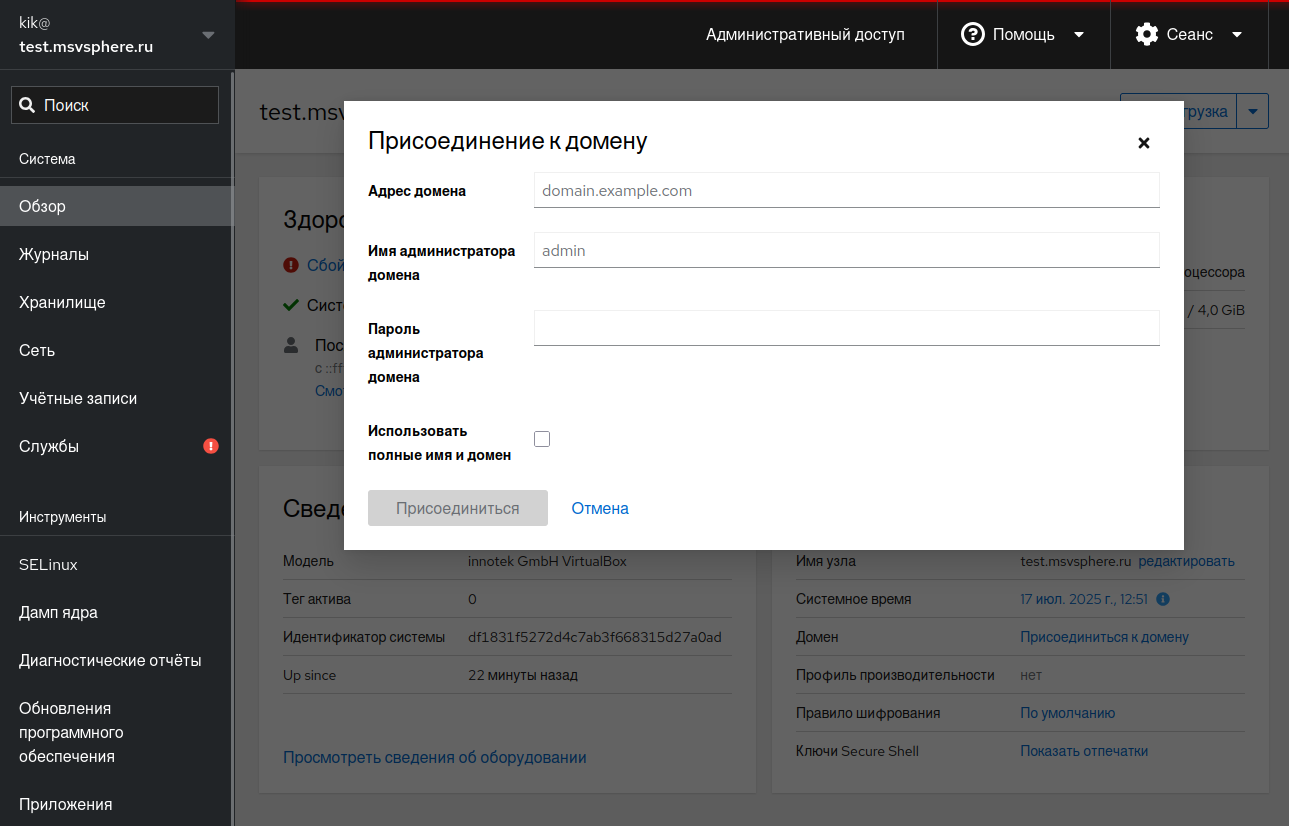The width and height of the screenshot is (1289, 826).
Task: Expand the host selector dropdown arrow
Action: click(208, 35)
